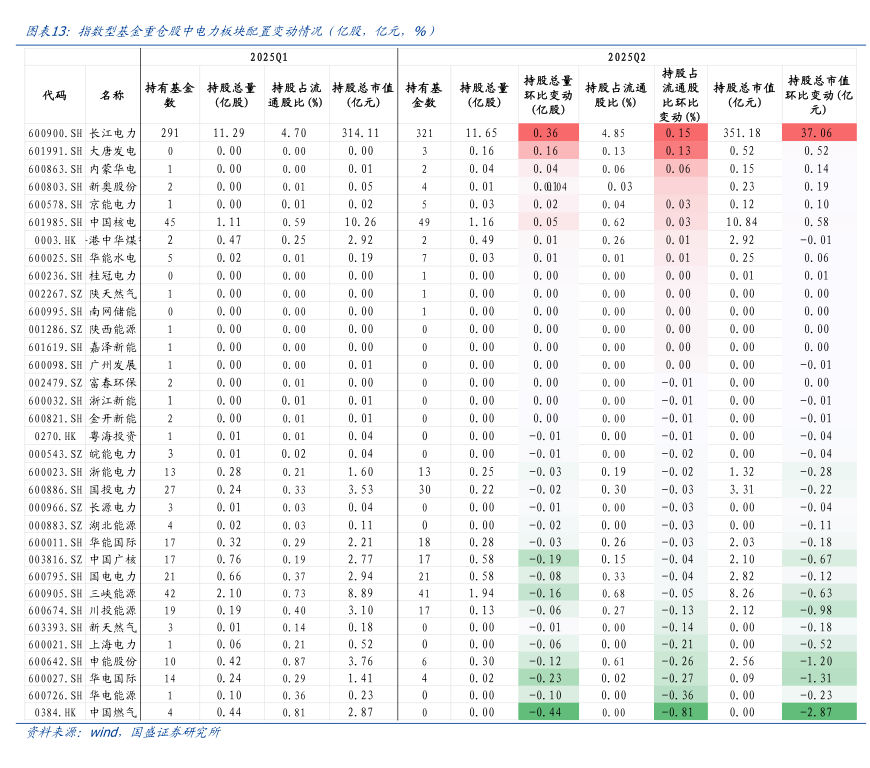Click the name cell "广州发展"
Image resolution: width=870 pixels, height=768 pixels.
[113, 365]
